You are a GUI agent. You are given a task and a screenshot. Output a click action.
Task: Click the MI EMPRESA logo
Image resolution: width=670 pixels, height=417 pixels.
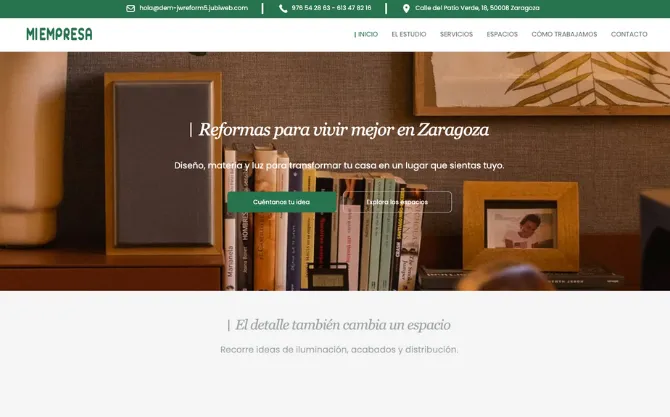coord(59,34)
